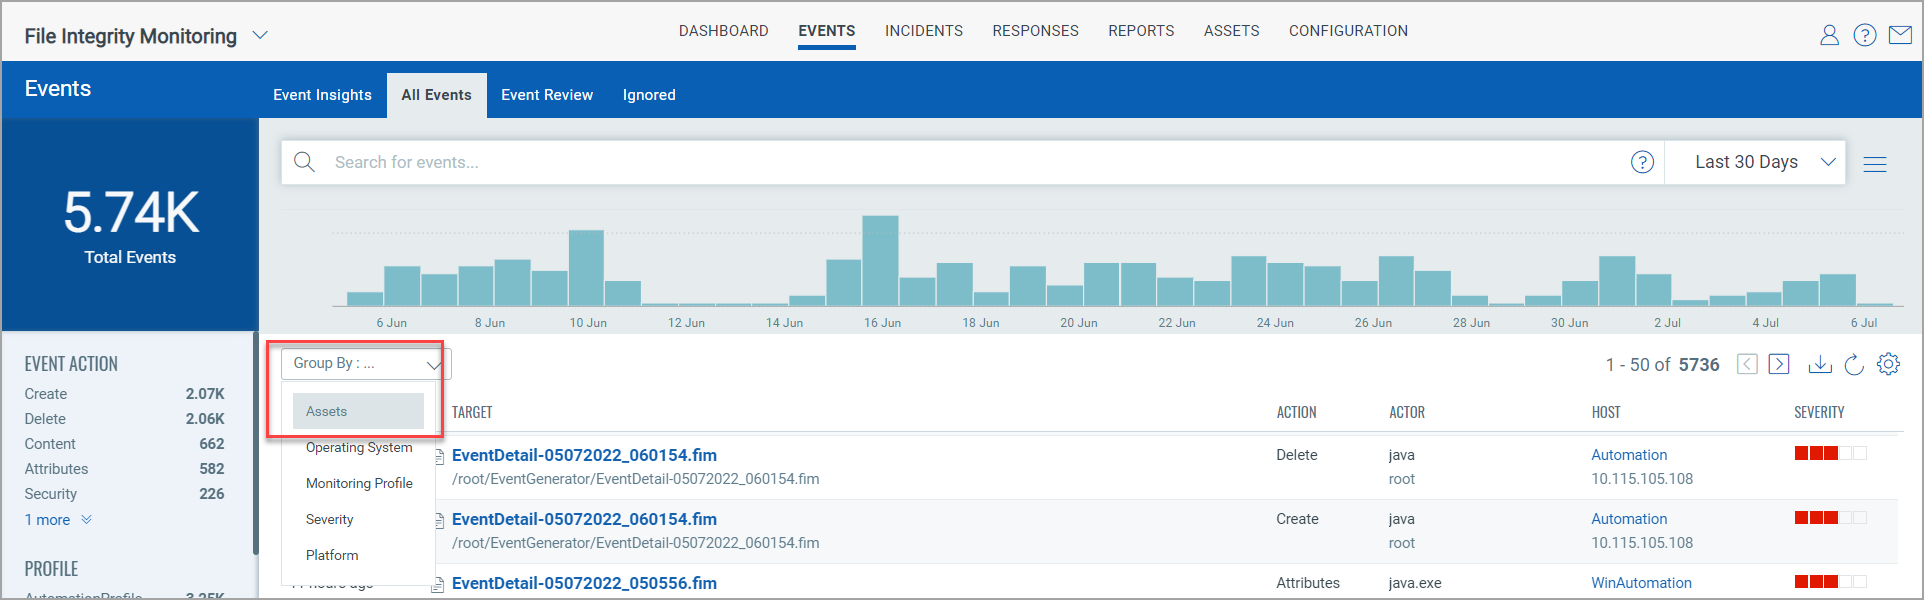Image resolution: width=1924 pixels, height=600 pixels.
Task: Open search help icon in search bar
Action: (x=1642, y=162)
